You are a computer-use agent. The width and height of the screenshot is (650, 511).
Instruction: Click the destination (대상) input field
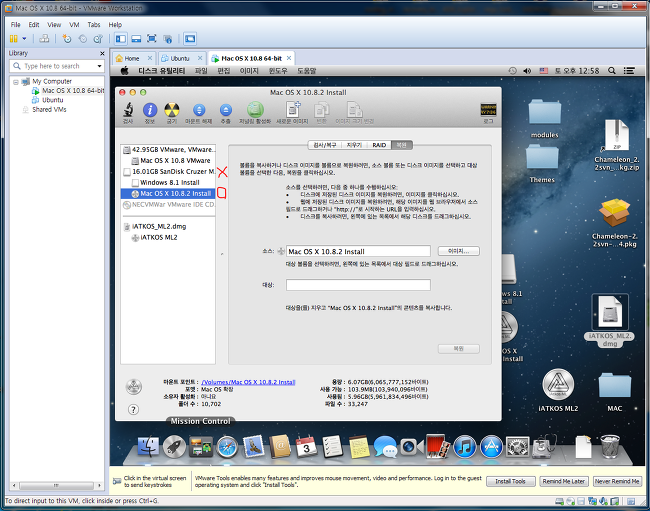point(358,285)
